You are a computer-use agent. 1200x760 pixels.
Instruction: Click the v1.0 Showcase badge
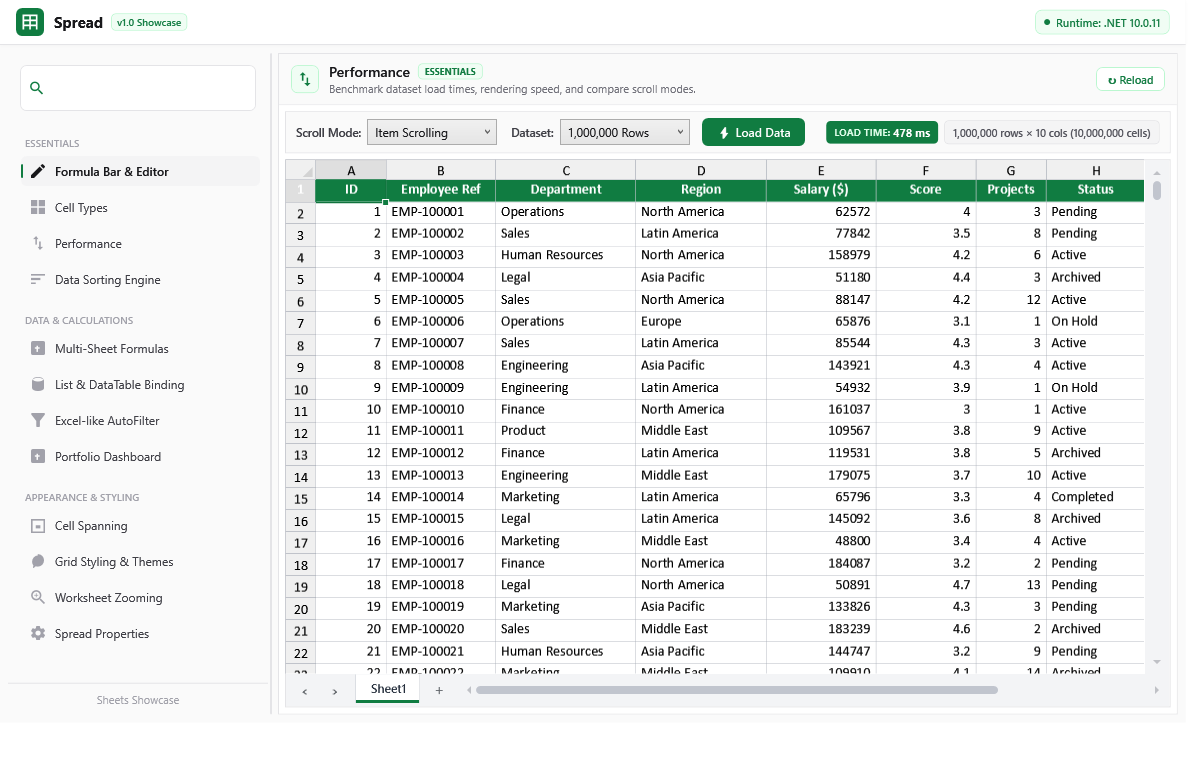[149, 22]
